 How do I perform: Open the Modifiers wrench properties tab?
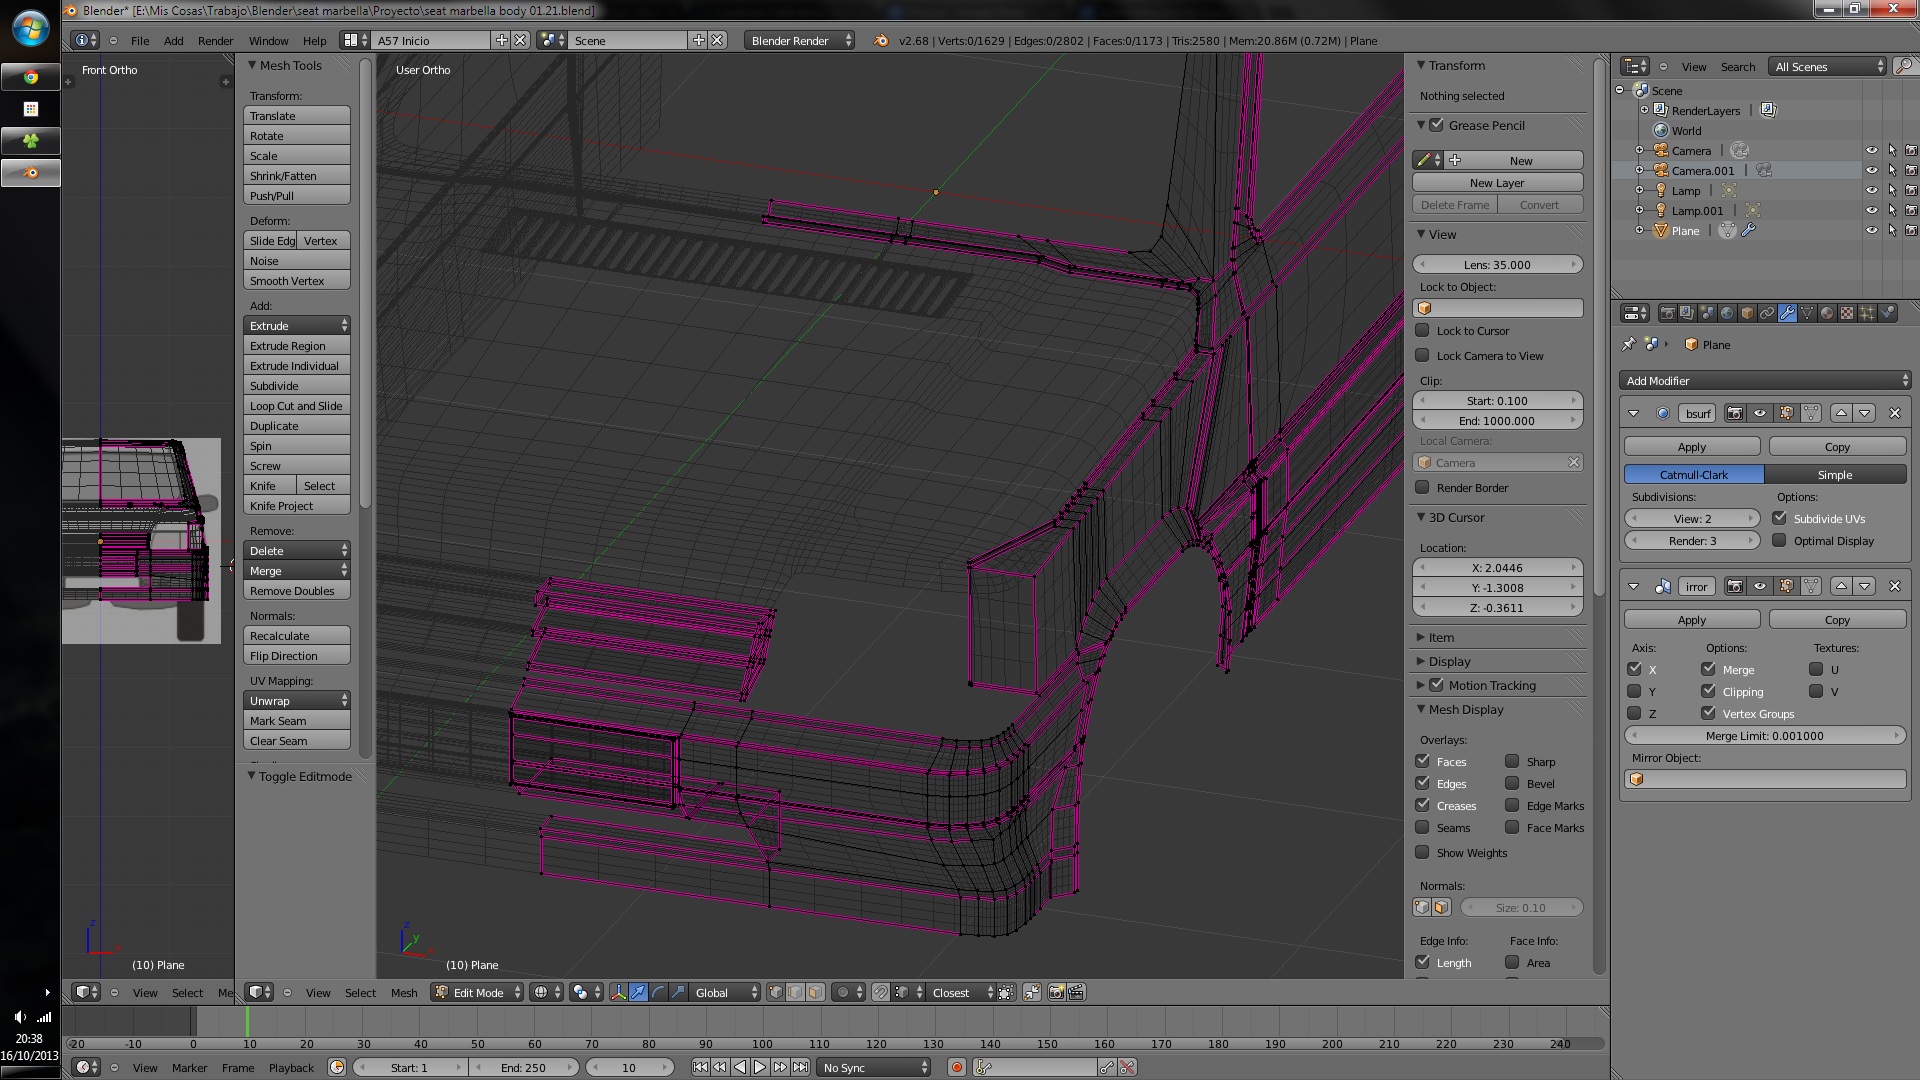pyautogui.click(x=1787, y=313)
